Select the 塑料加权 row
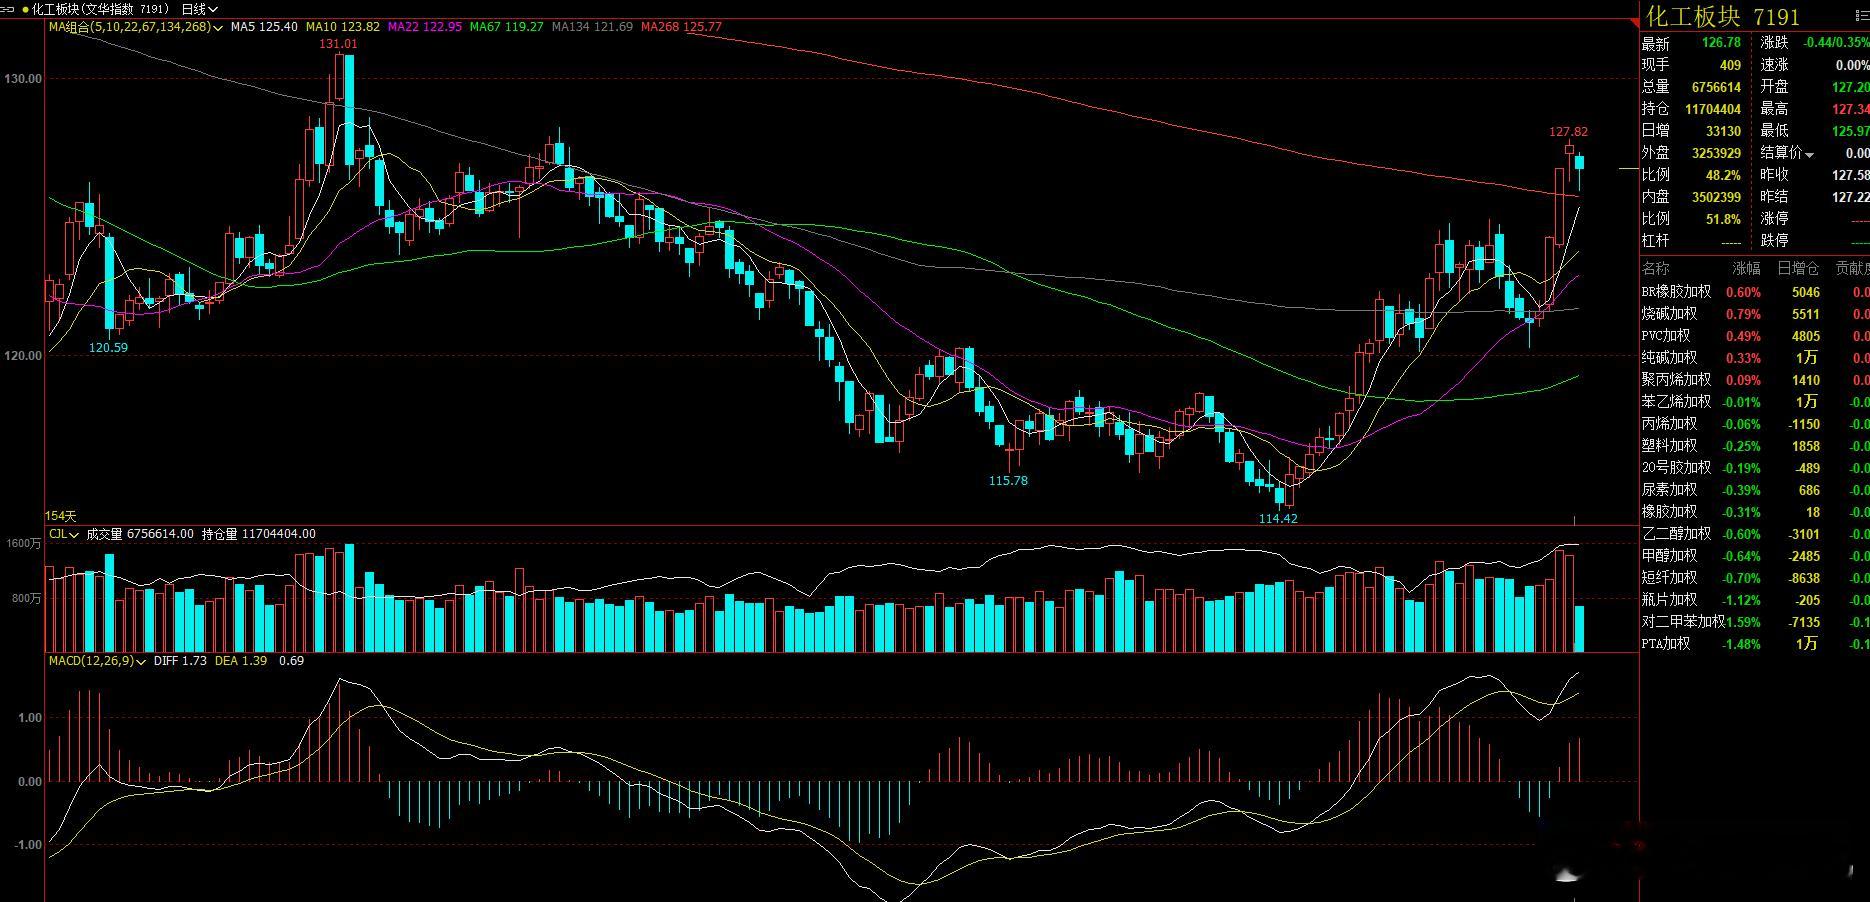 tap(1755, 446)
